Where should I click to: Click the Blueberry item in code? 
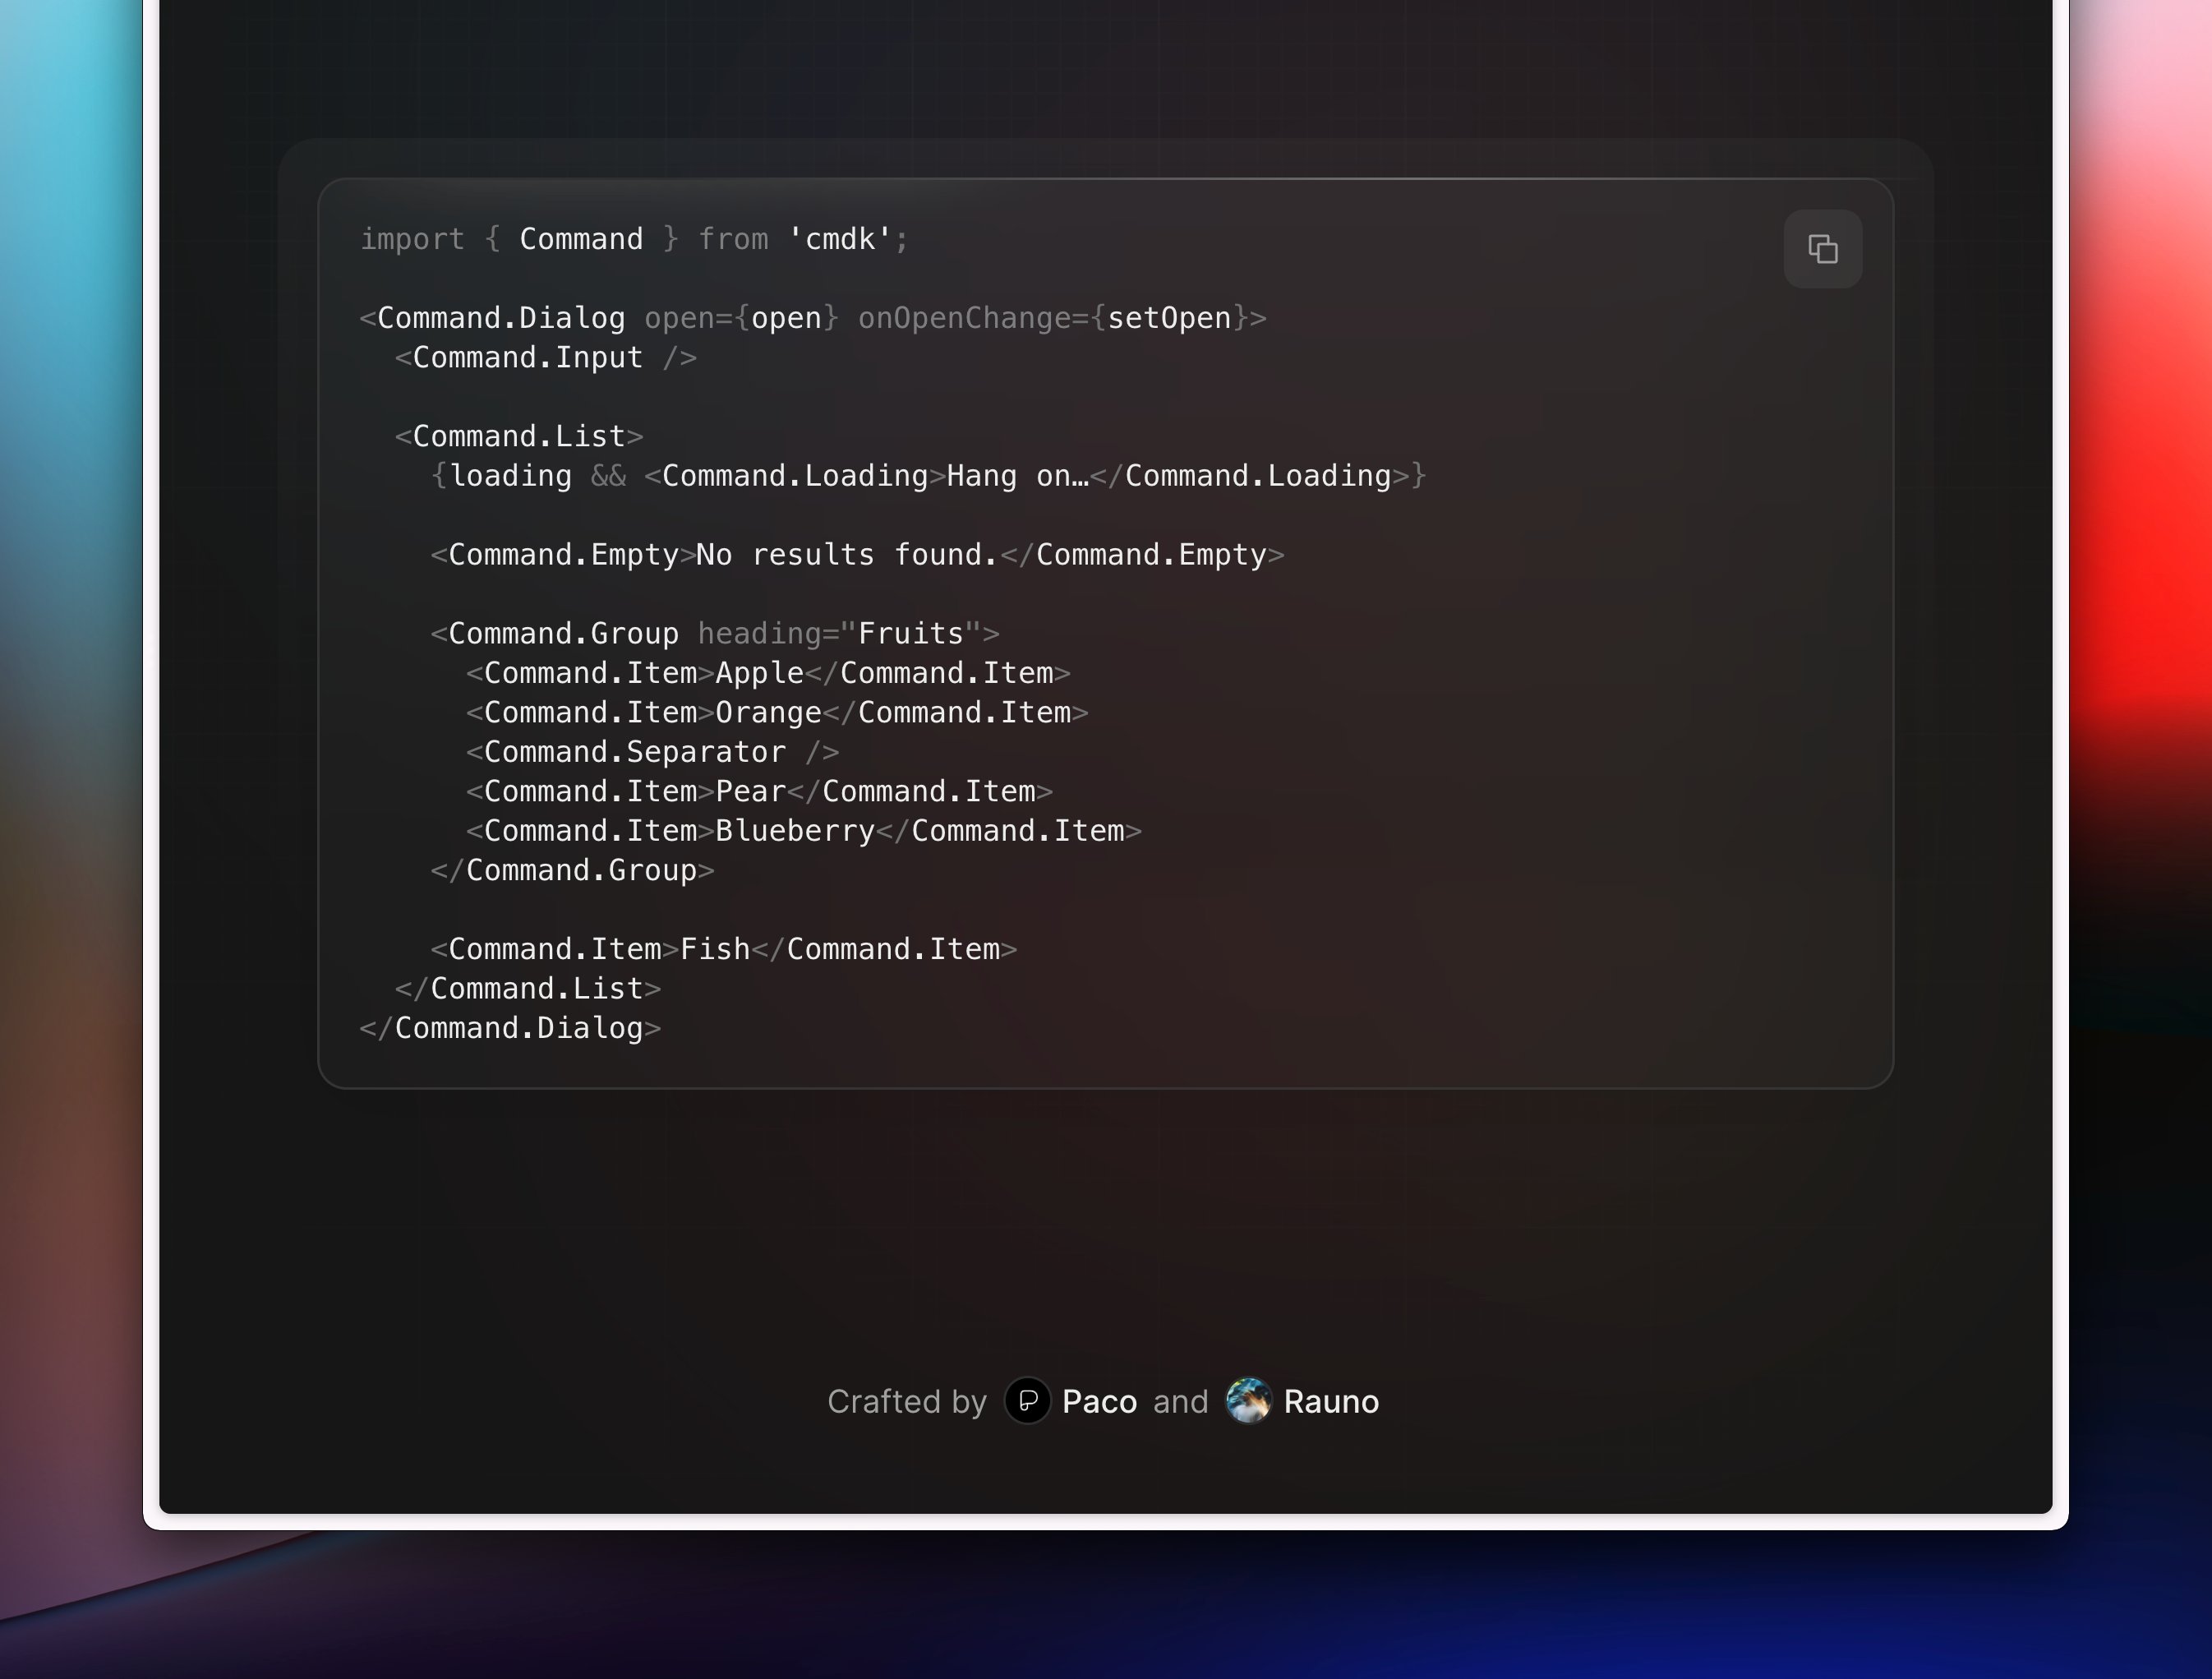[x=795, y=831]
